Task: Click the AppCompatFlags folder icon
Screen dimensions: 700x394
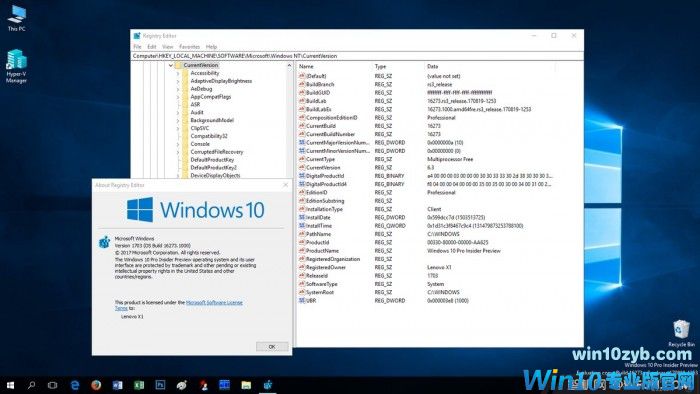Action: [185, 96]
